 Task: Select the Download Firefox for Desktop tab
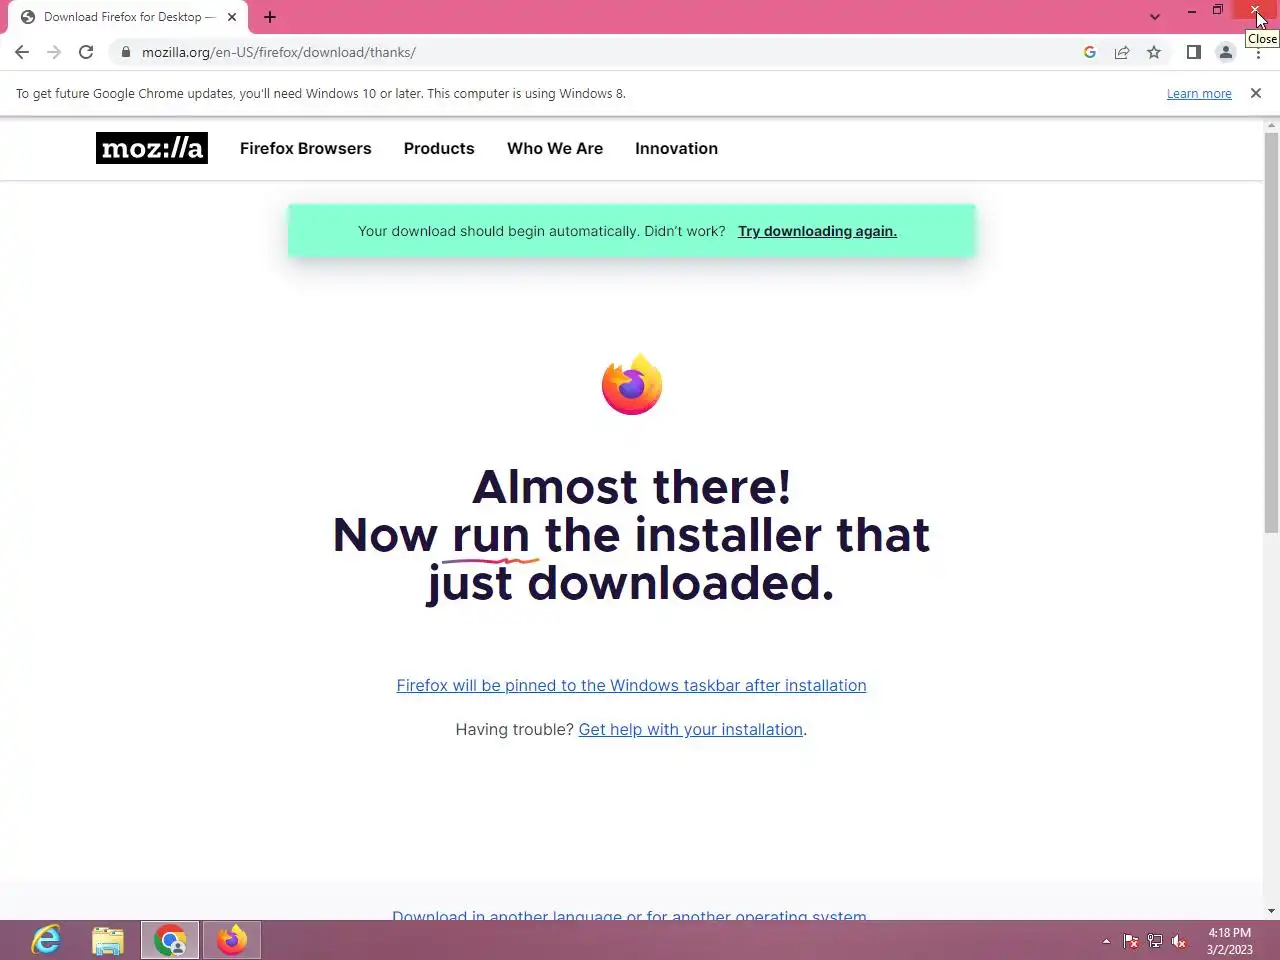pyautogui.click(x=128, y=17)
